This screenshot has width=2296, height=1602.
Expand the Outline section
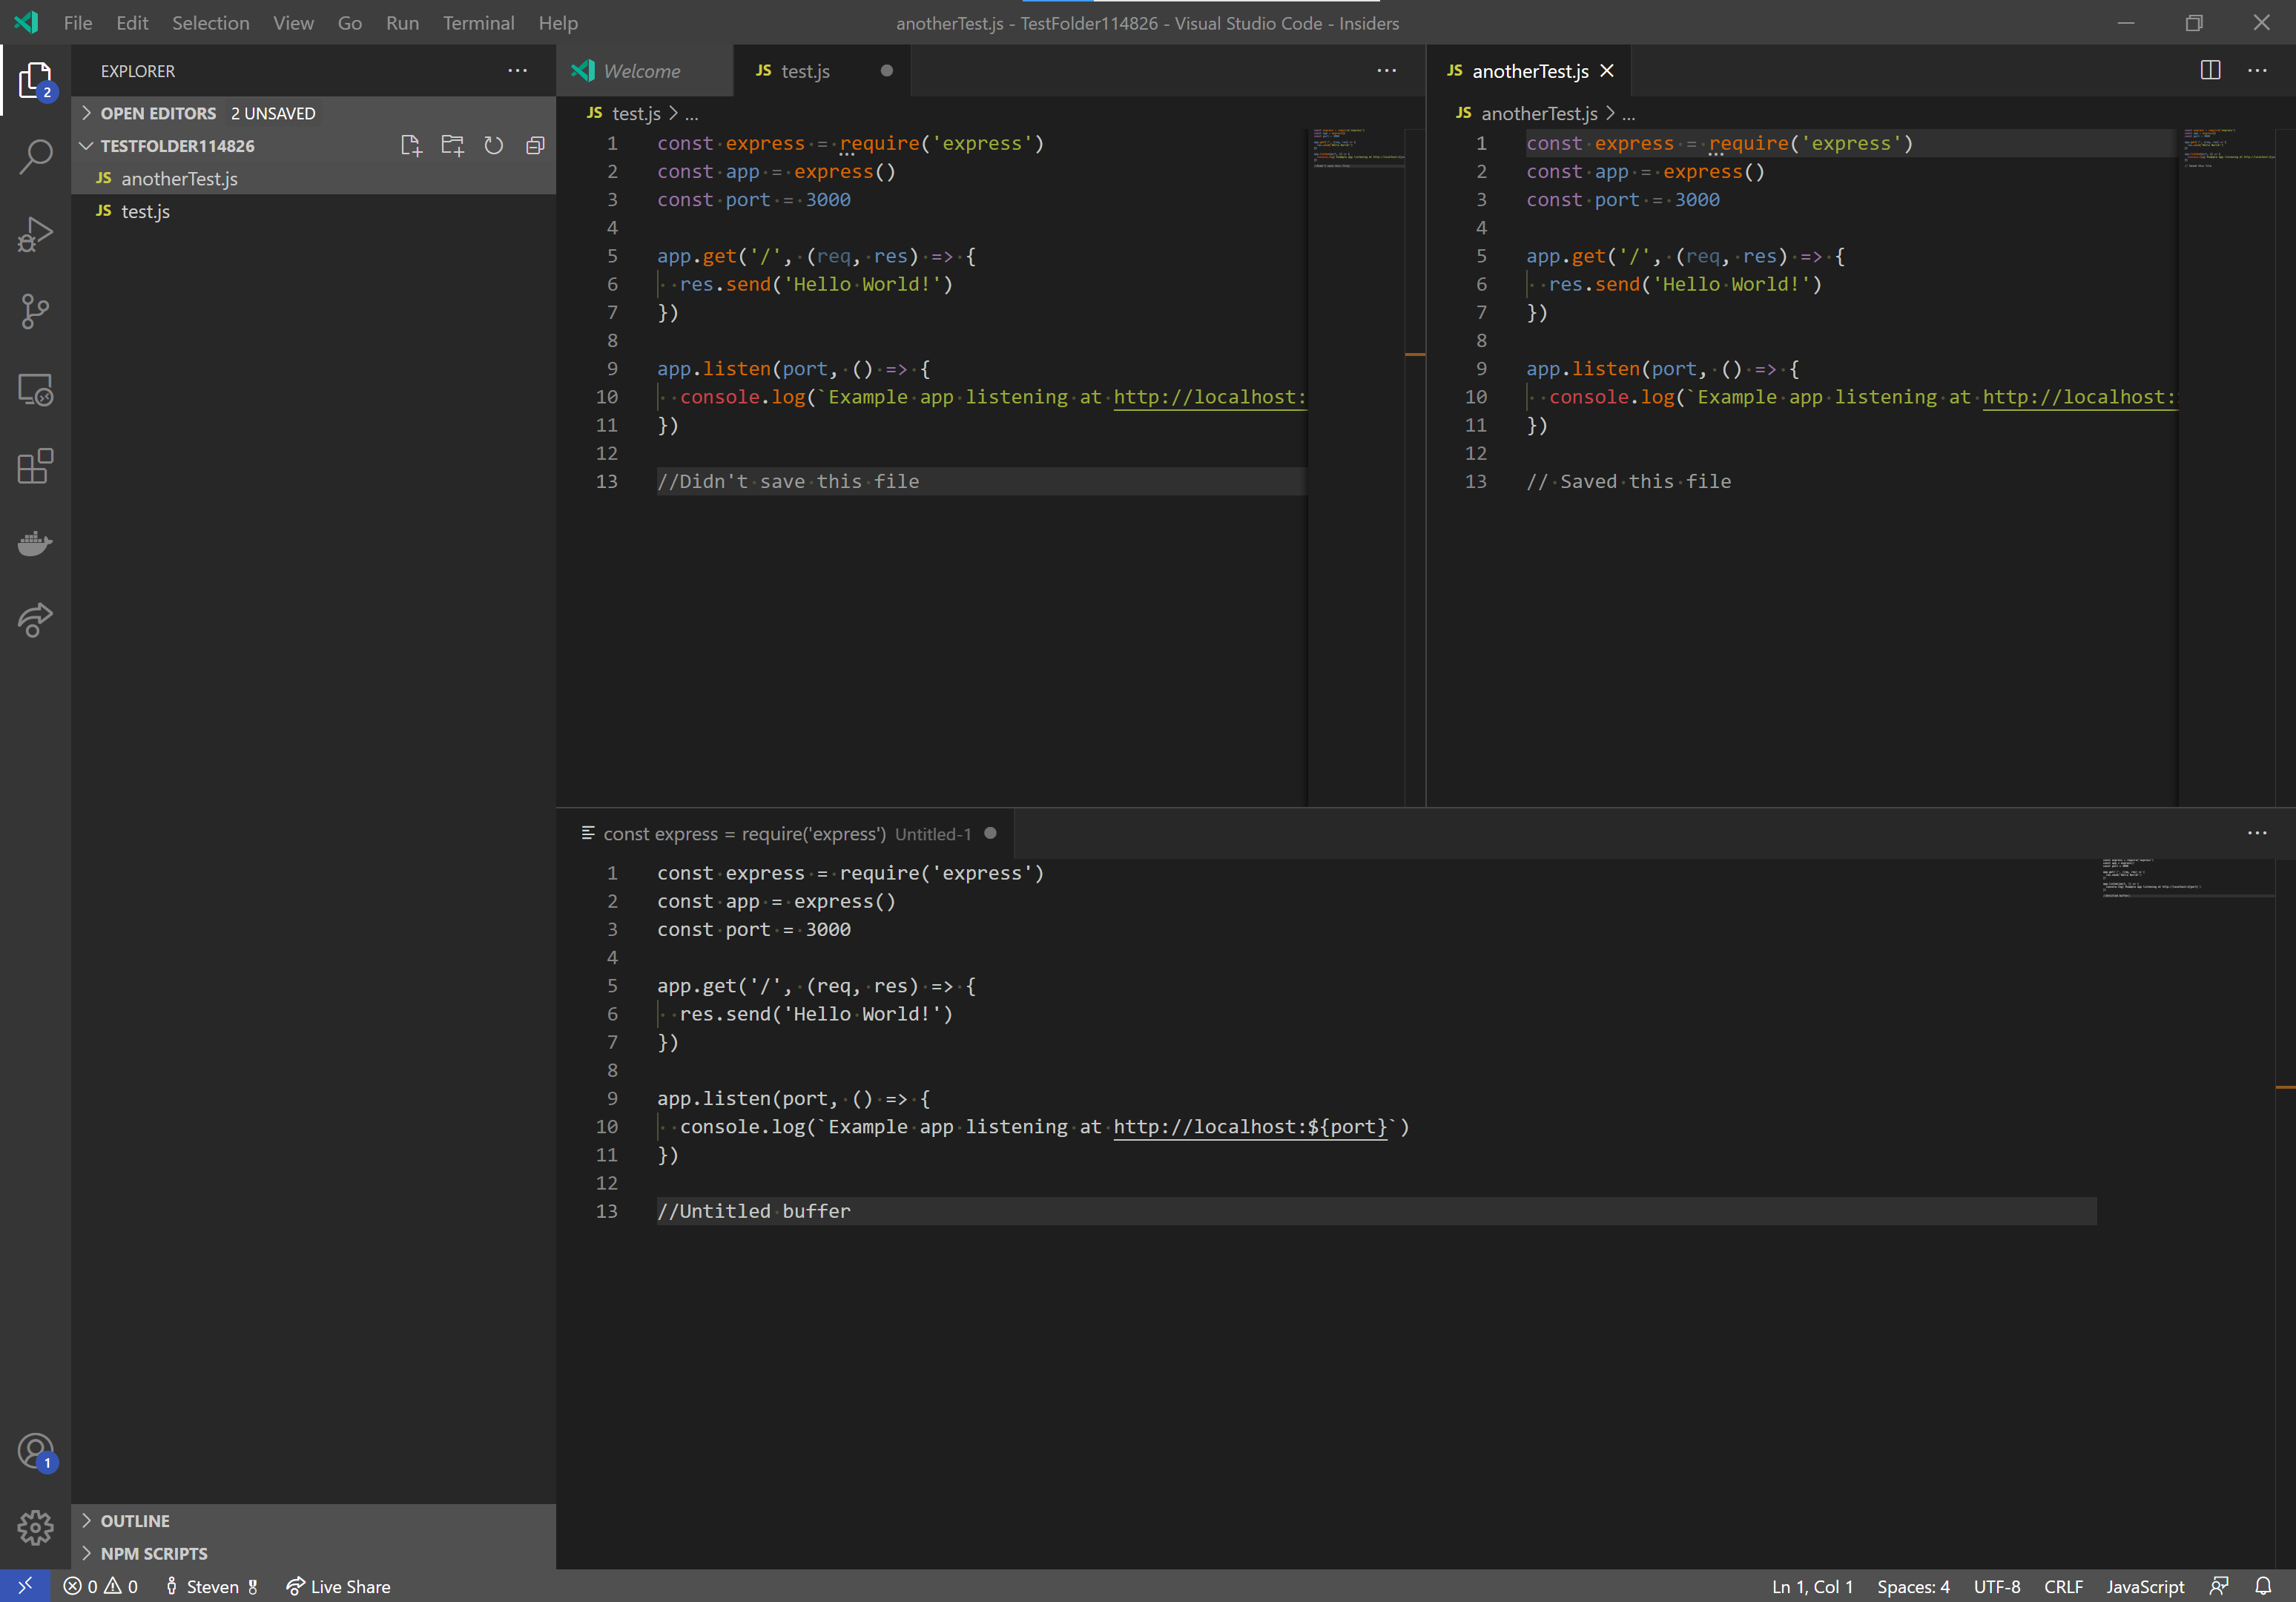(x=135, y=1521)
